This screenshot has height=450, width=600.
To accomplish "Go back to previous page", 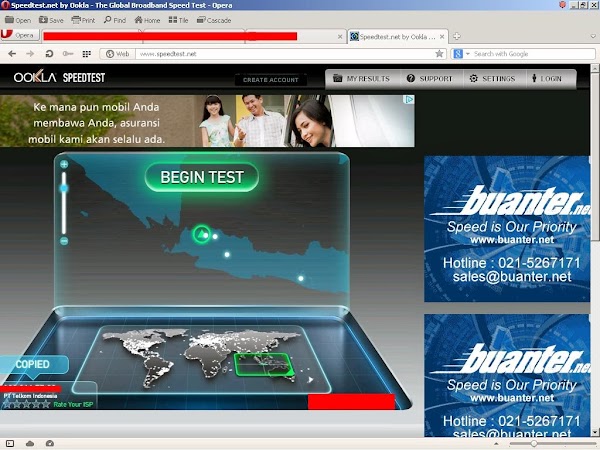I will (x=12, y=54).
